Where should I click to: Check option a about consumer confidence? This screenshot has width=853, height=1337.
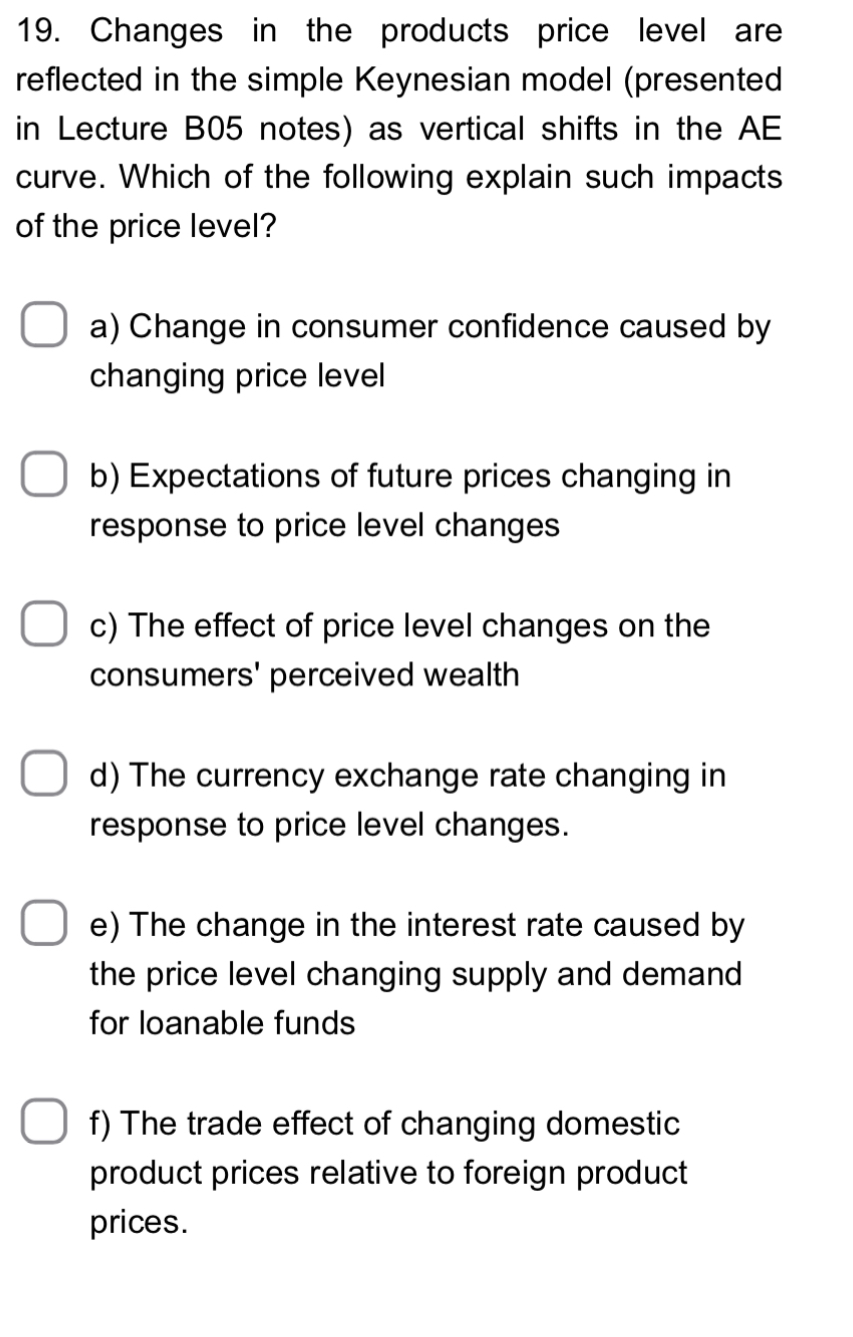[42, 326]
